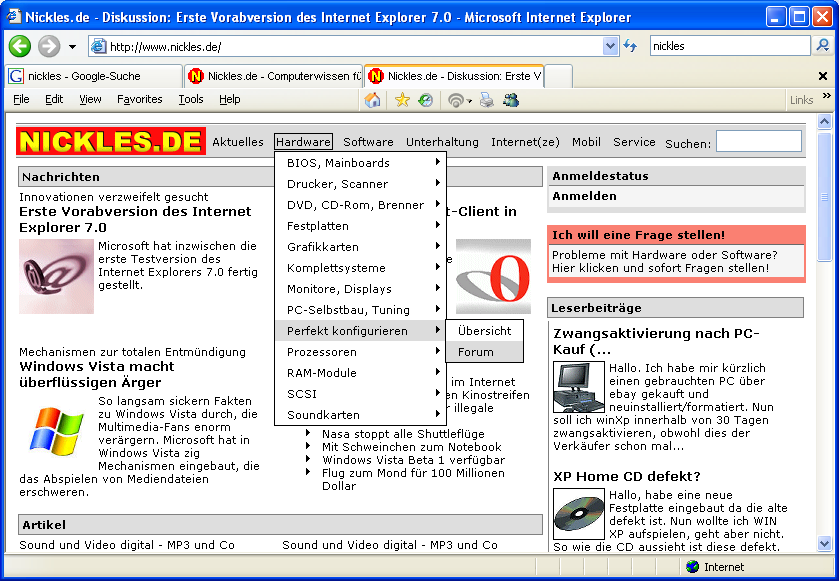Image resolution: width=839 pixels, height=581 pixels.
Task: Click the page icon in the address bar
Action: click(x=98, y=47)
